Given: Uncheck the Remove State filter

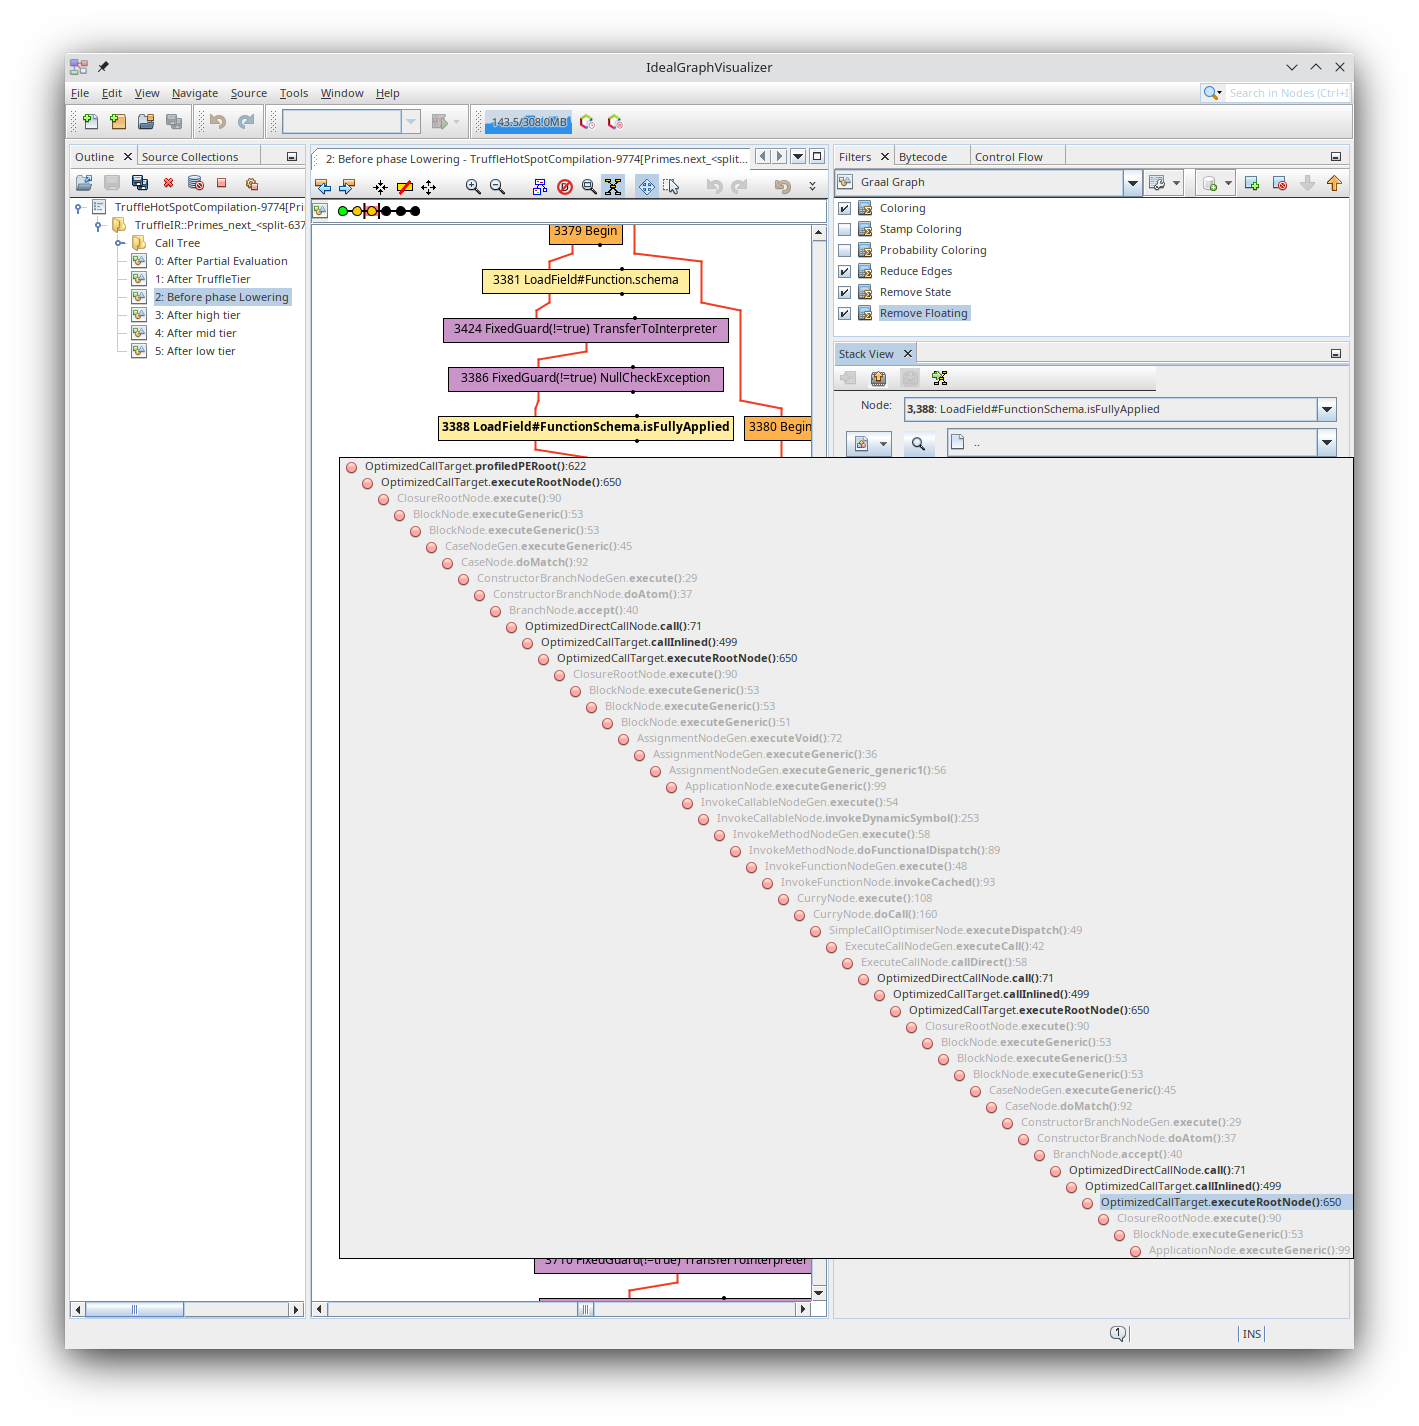Looking at the screenshot, I should pyautogui.click(x=845, y=292).
